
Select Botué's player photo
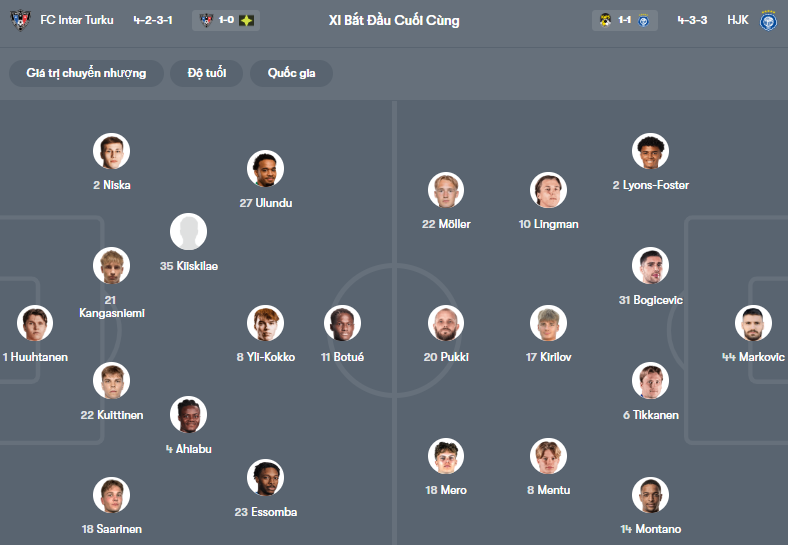point(342,323)
